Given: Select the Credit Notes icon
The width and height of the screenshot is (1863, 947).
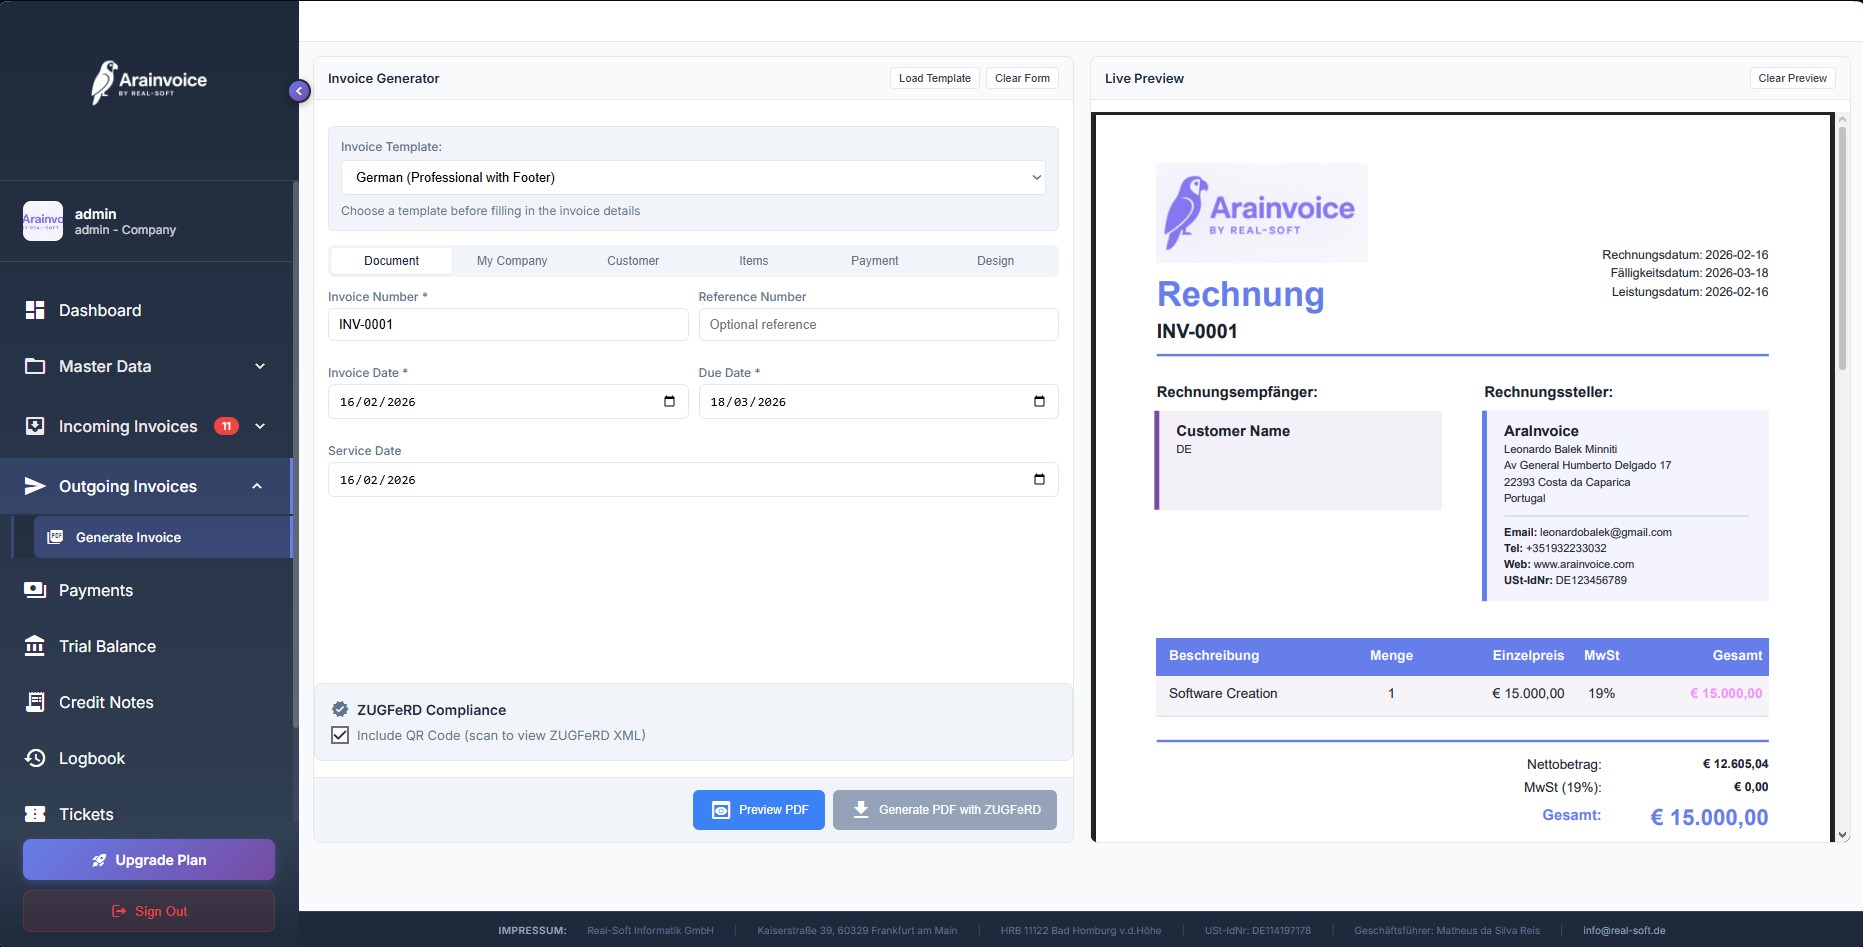Looking at the screenshot, I should (33, 702).
